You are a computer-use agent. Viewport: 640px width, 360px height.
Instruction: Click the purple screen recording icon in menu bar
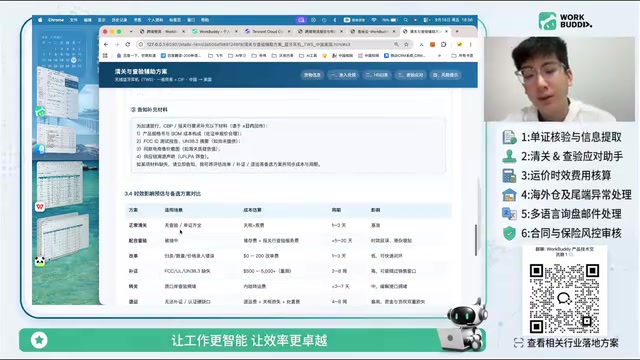[x=301, y=20]
